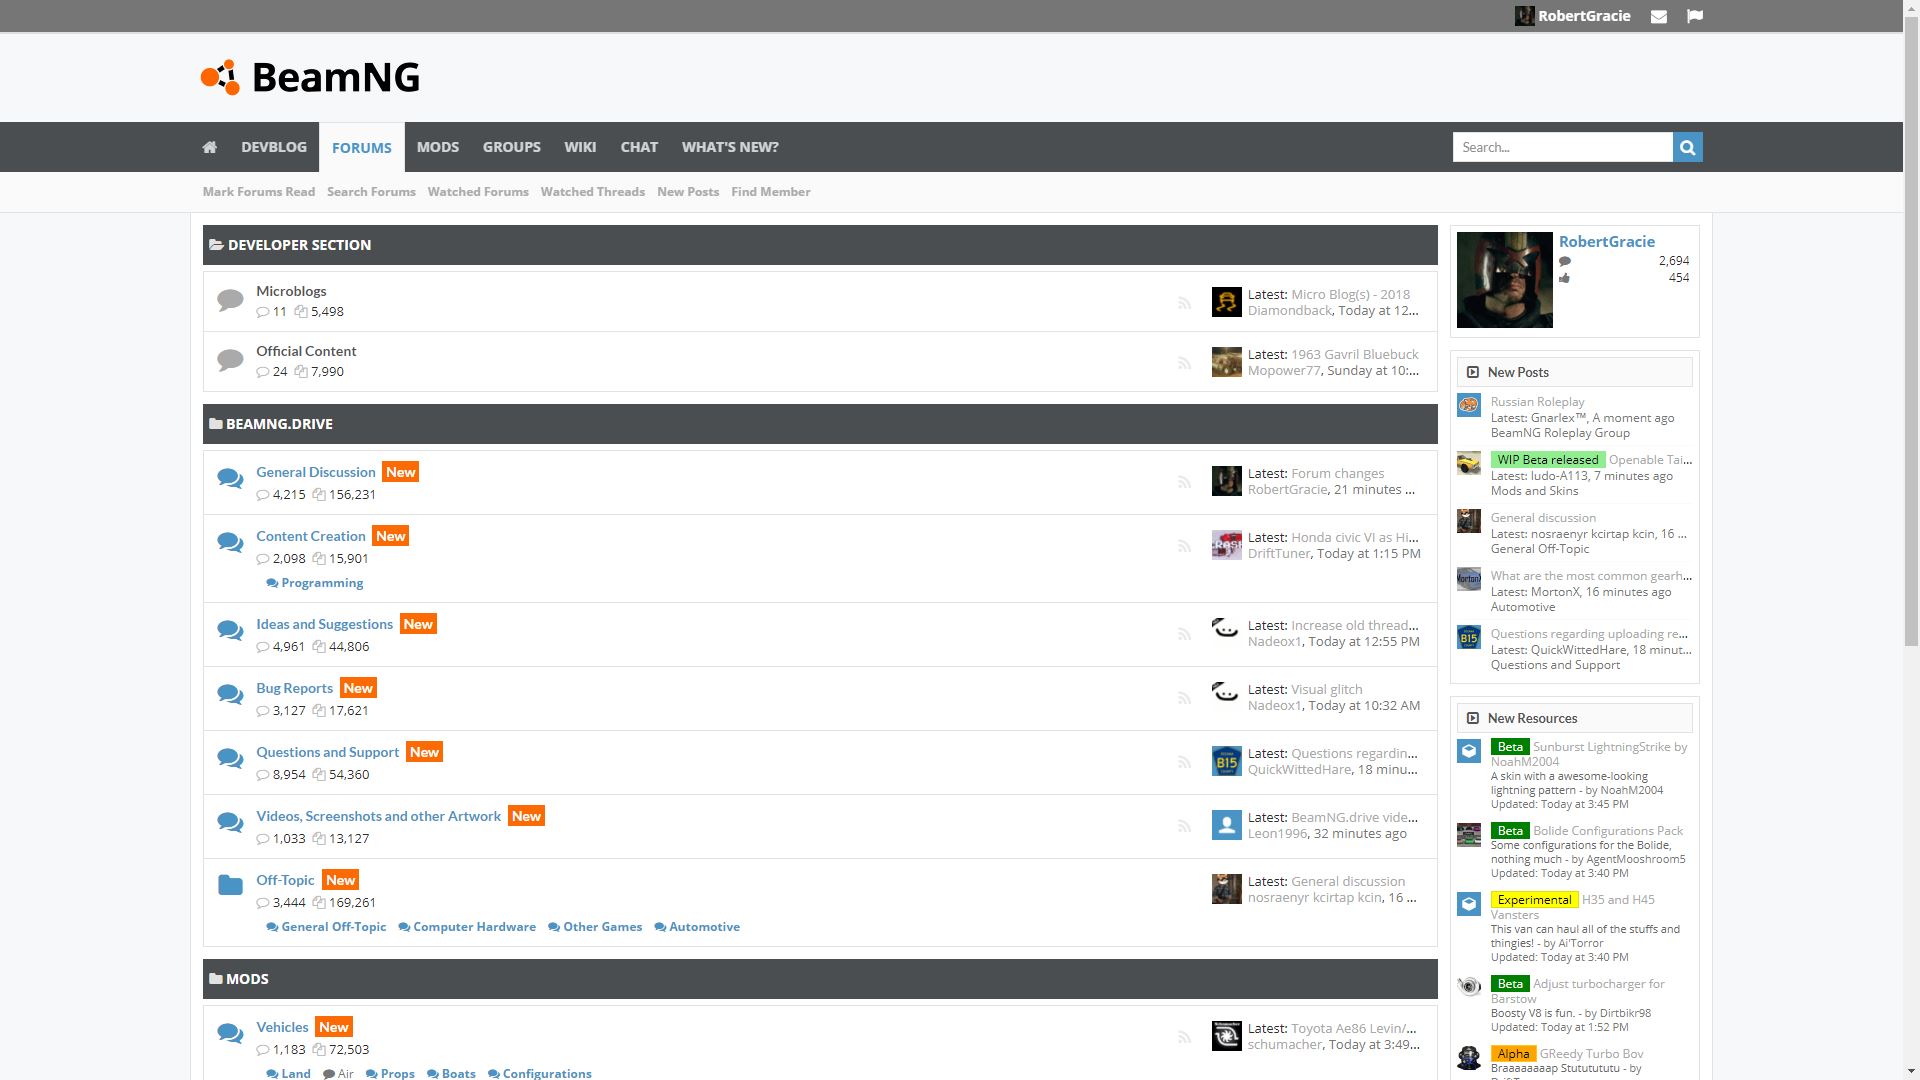Screen dimensions: 1920x1080
Task: Open Search Forums link
Action: click(x=371, y=192)
